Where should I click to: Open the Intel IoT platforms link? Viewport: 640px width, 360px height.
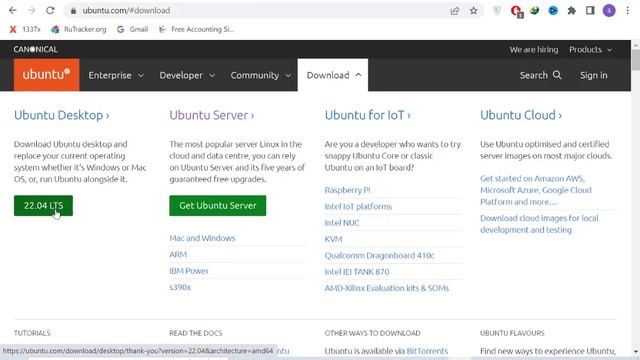[x=358, y=206]
